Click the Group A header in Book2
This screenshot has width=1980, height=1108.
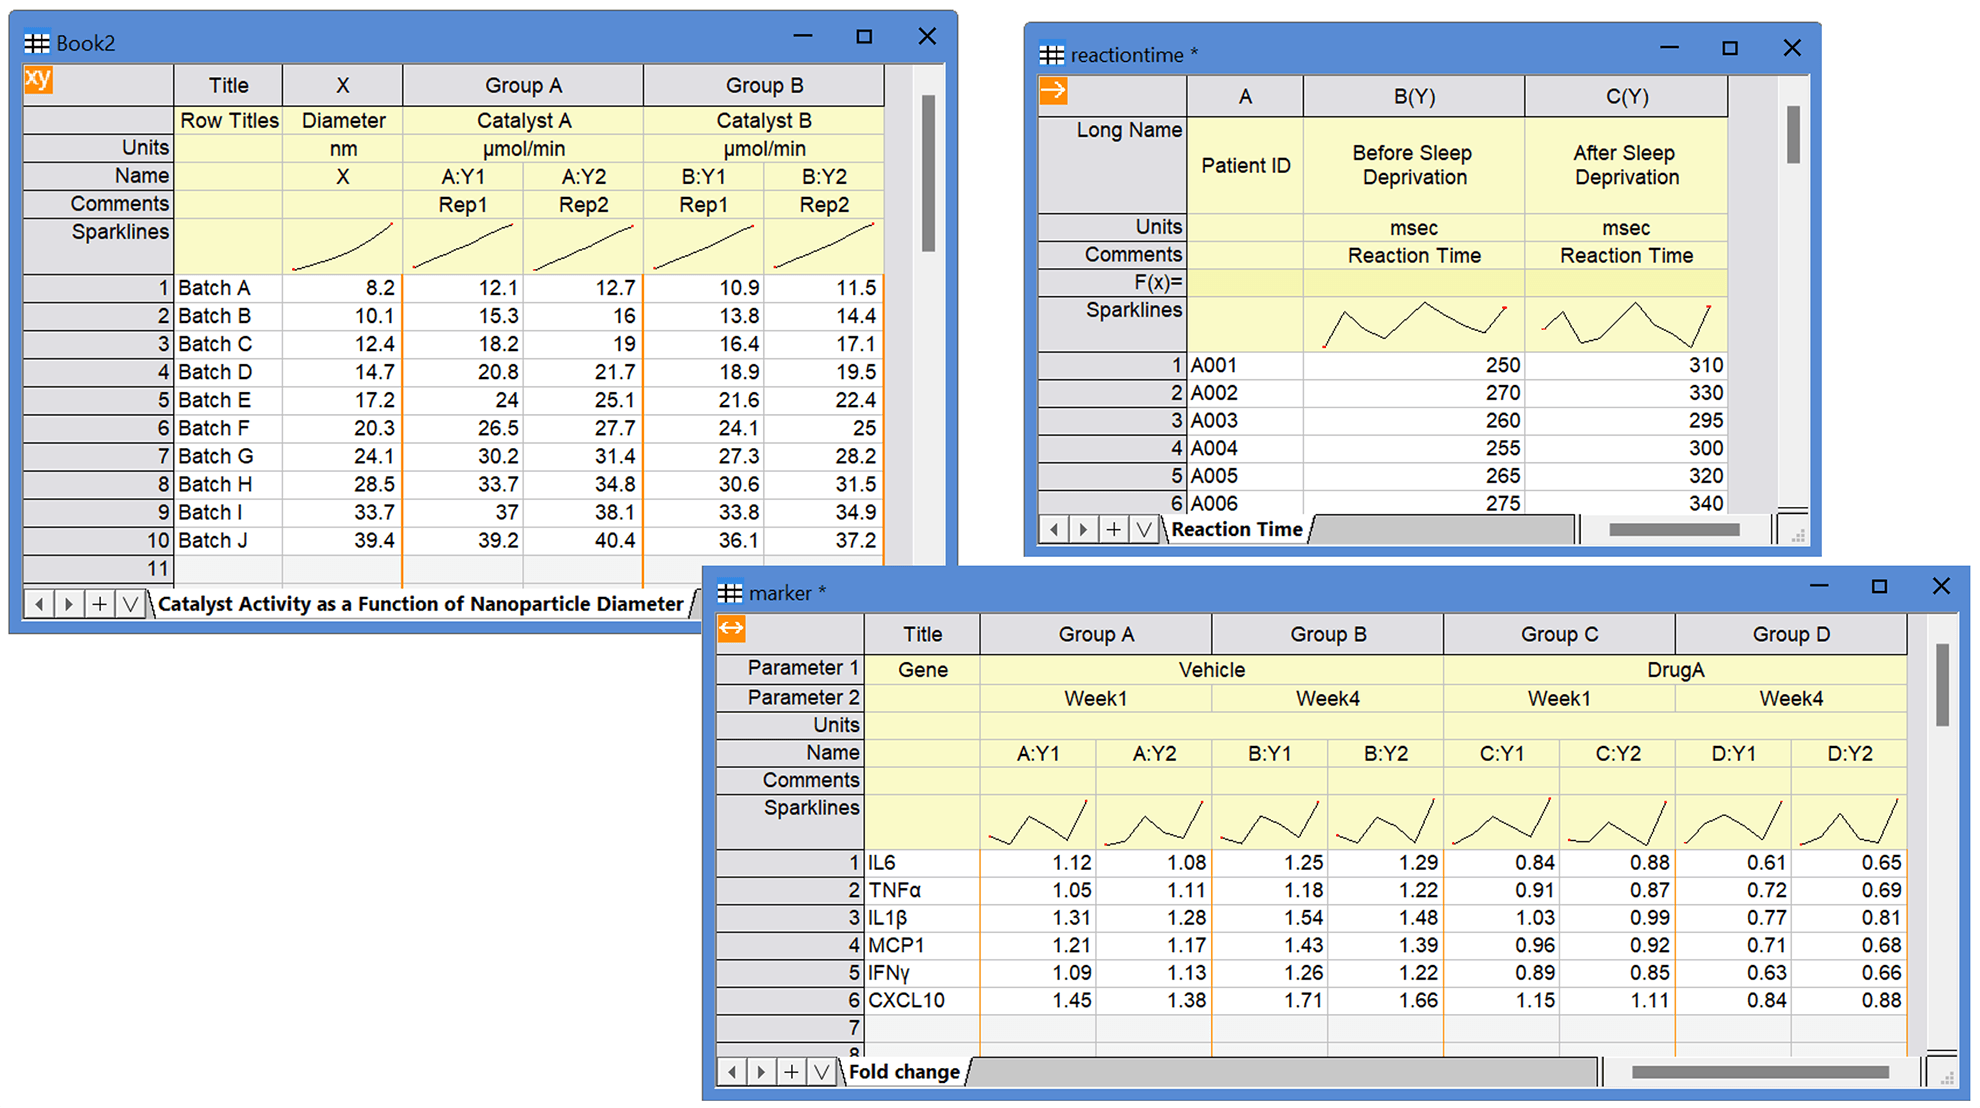(x=523, y=85)
